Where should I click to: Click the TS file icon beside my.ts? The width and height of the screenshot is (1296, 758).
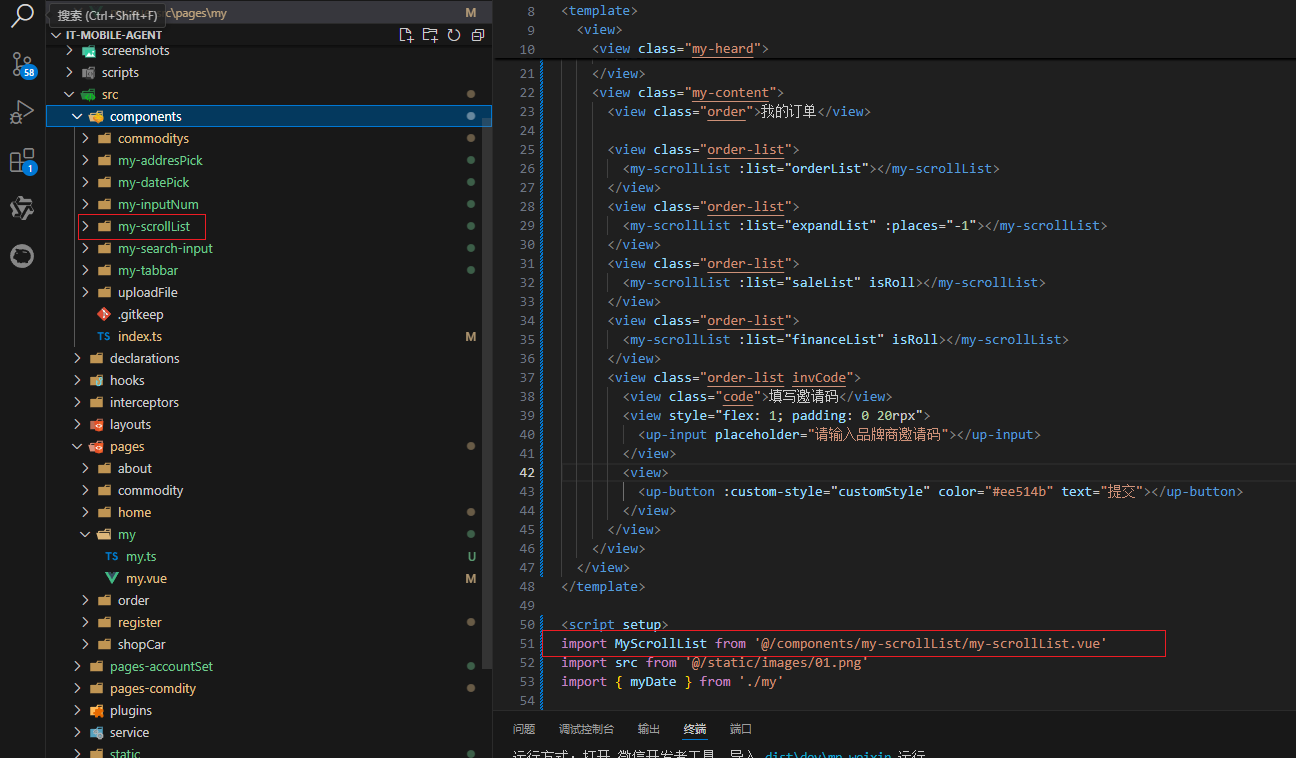coord(112,557)
